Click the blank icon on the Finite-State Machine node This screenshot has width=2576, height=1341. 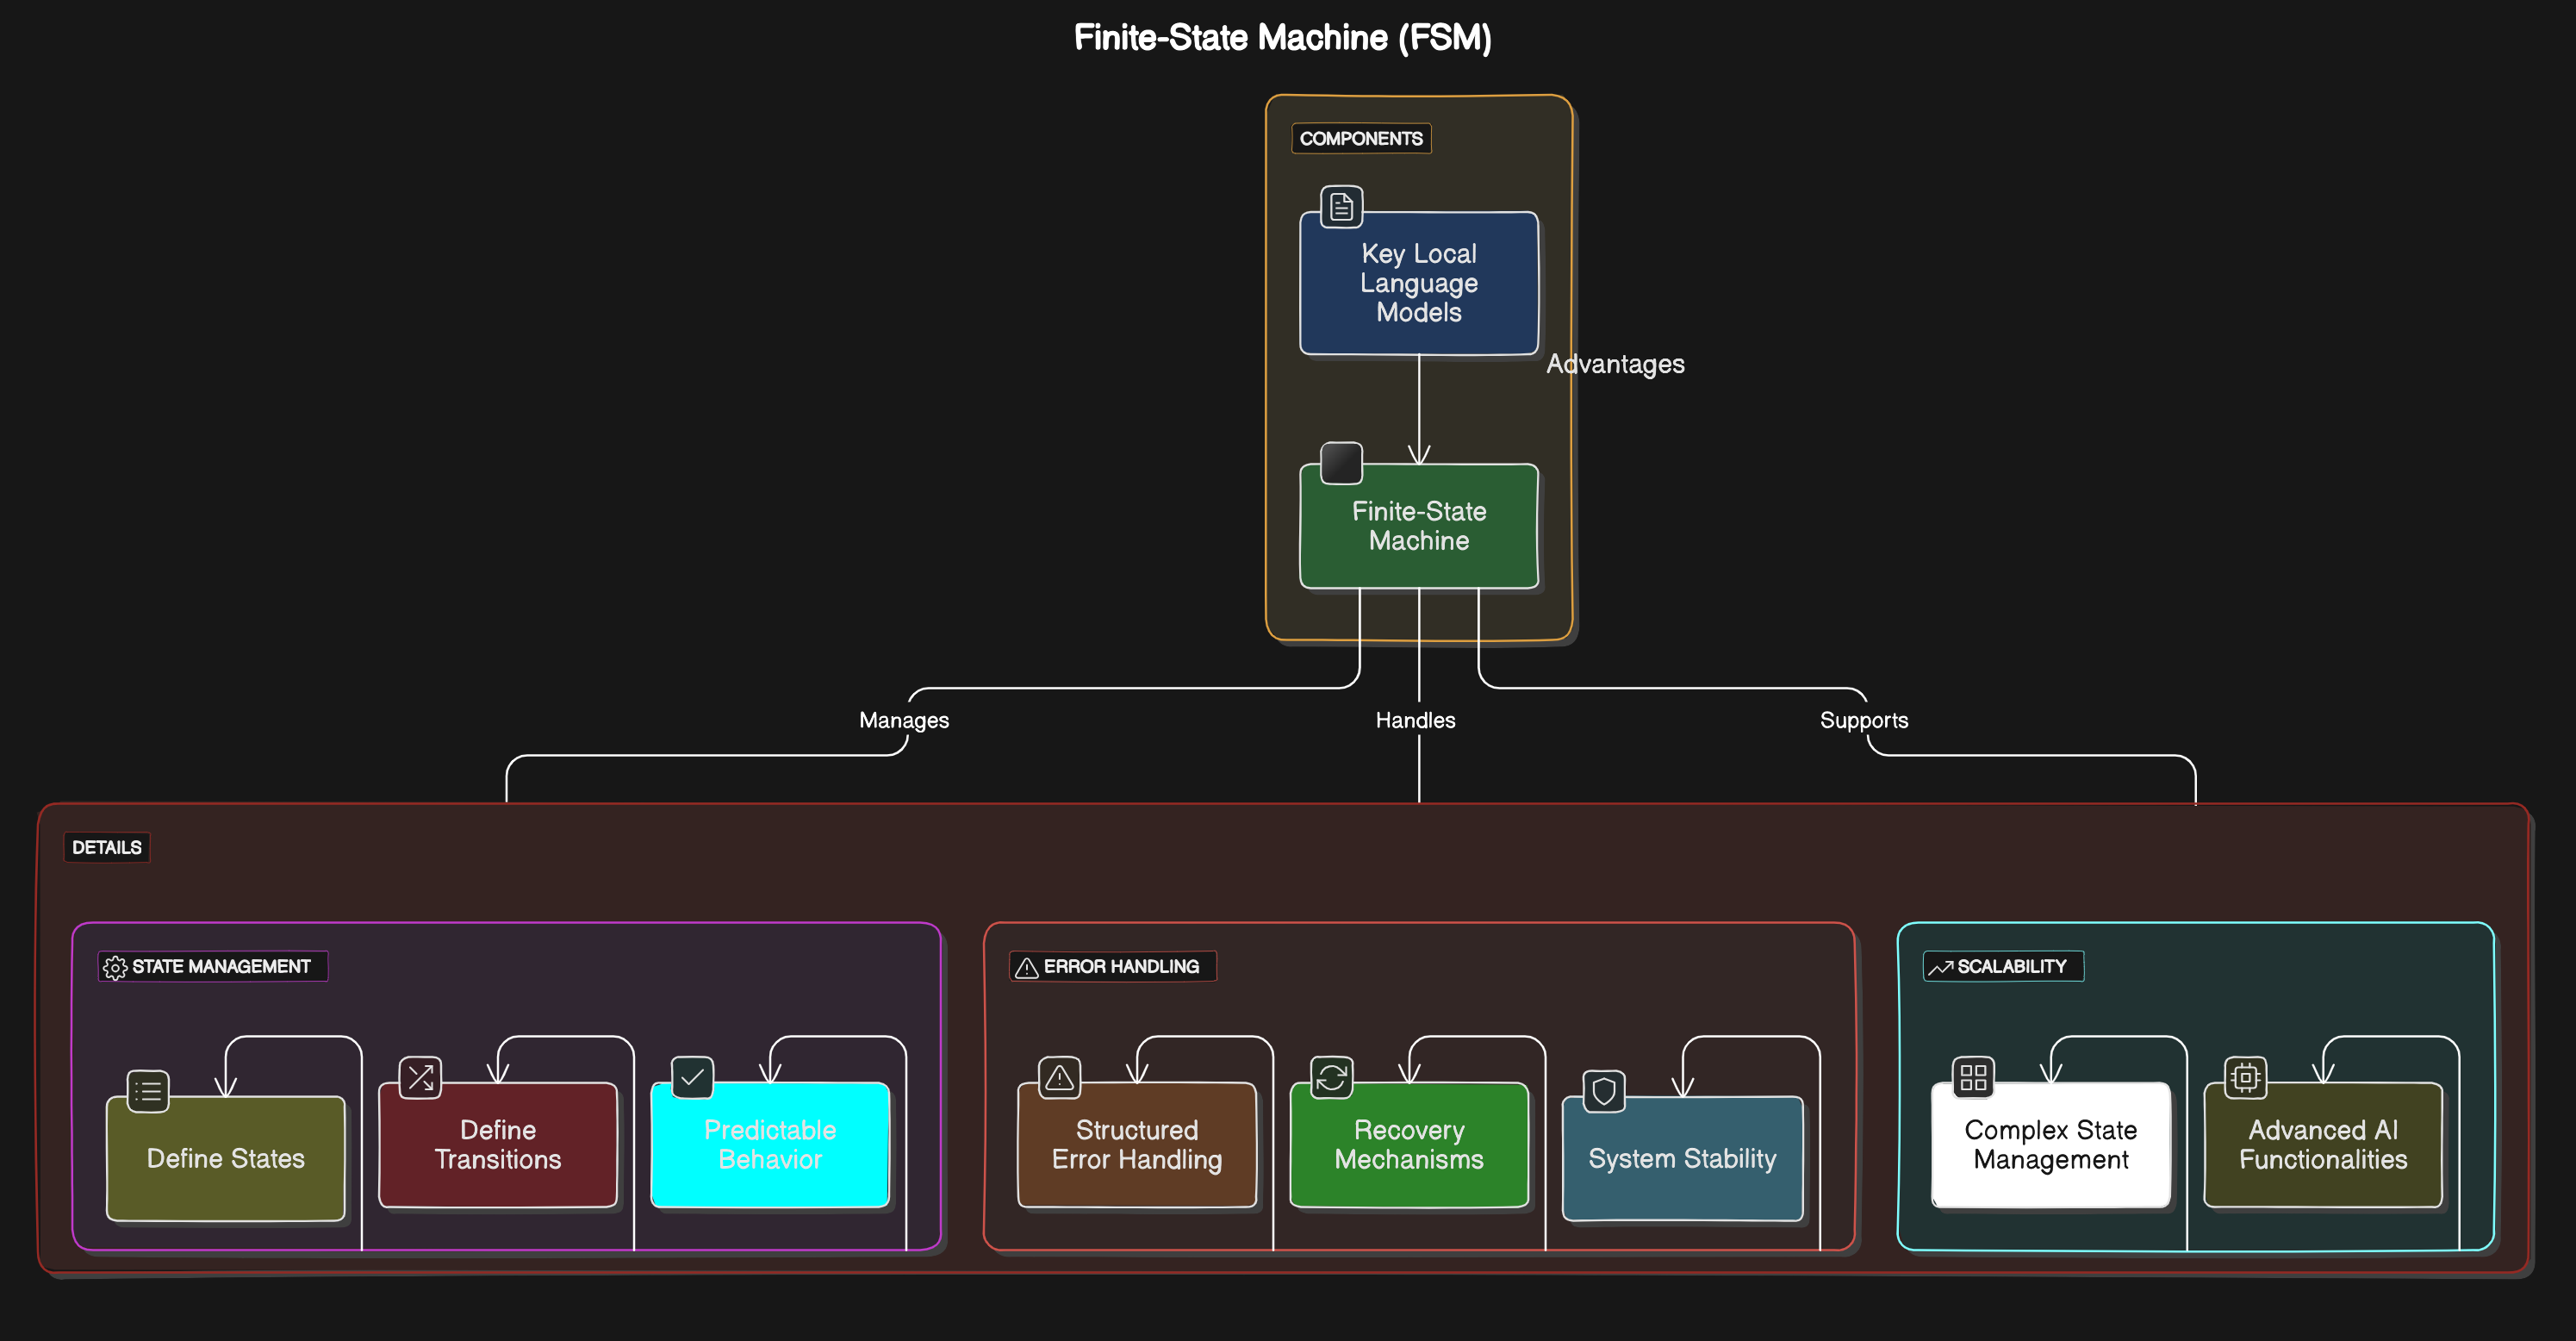point(1341,463)
